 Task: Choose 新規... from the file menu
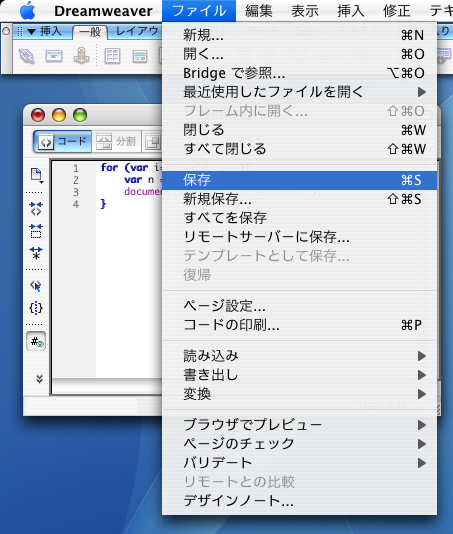299,35
